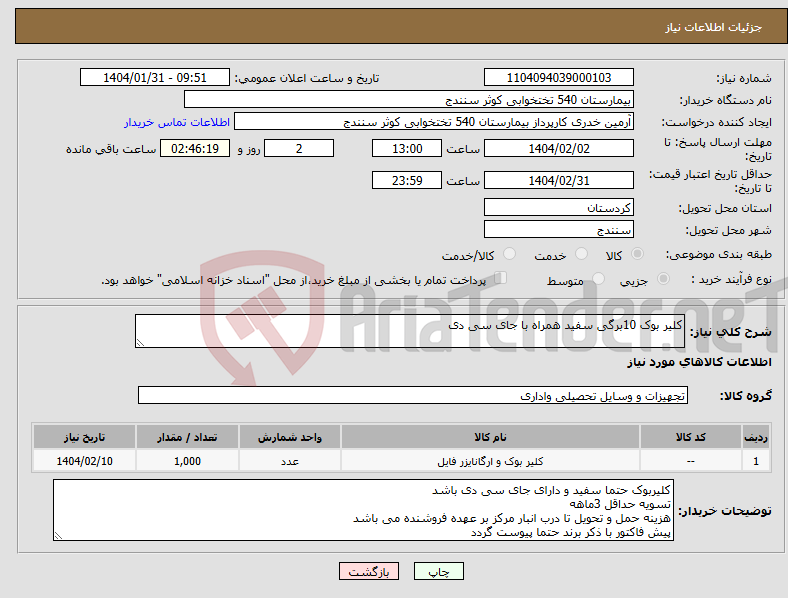Click the شماره نیاز field 1104094039000103
Viewport: 788px width, 598px height.
click(x=559, y=77)
